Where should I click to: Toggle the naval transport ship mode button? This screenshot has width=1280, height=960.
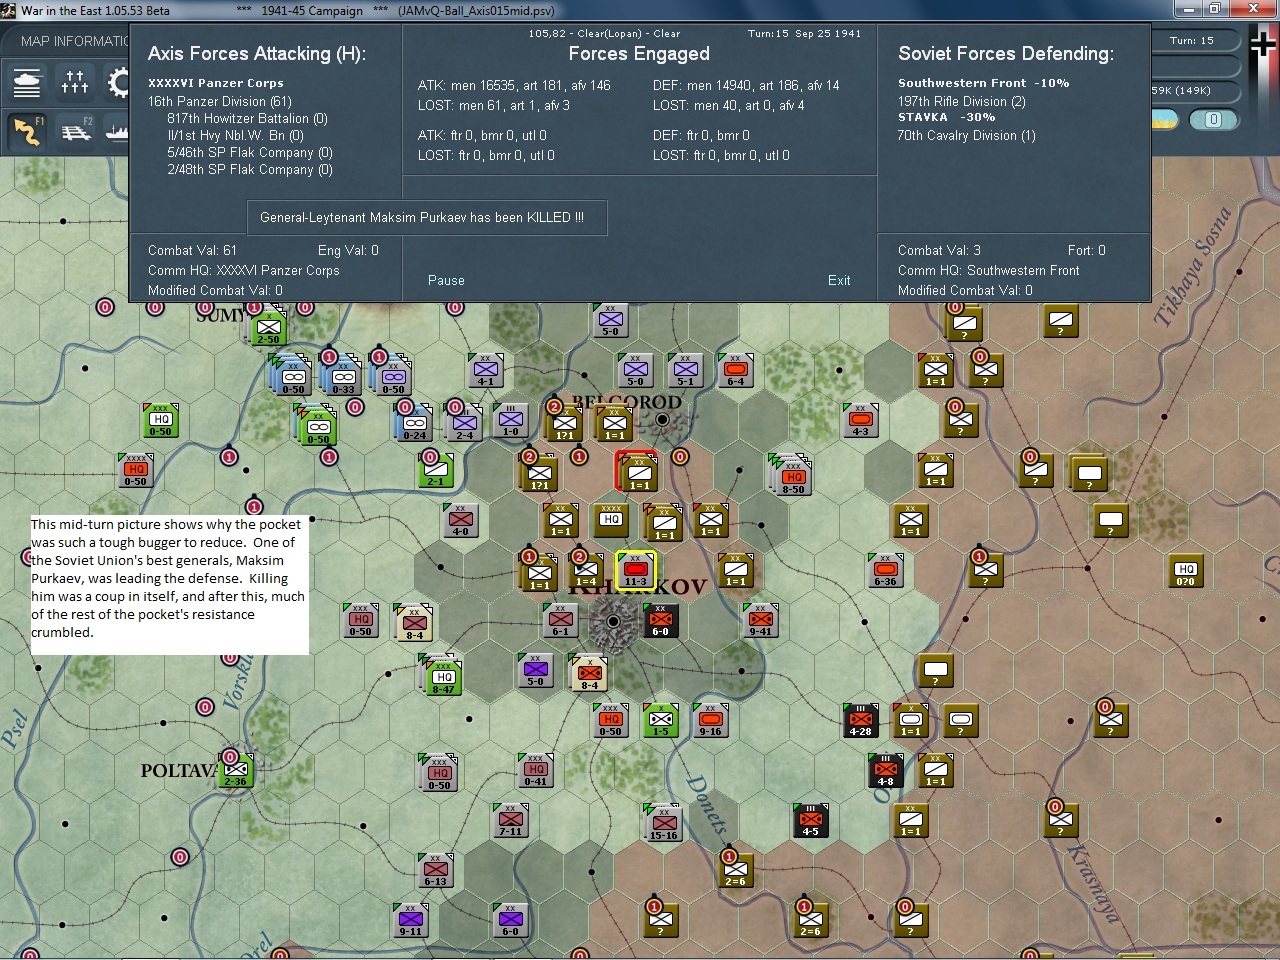117,130
